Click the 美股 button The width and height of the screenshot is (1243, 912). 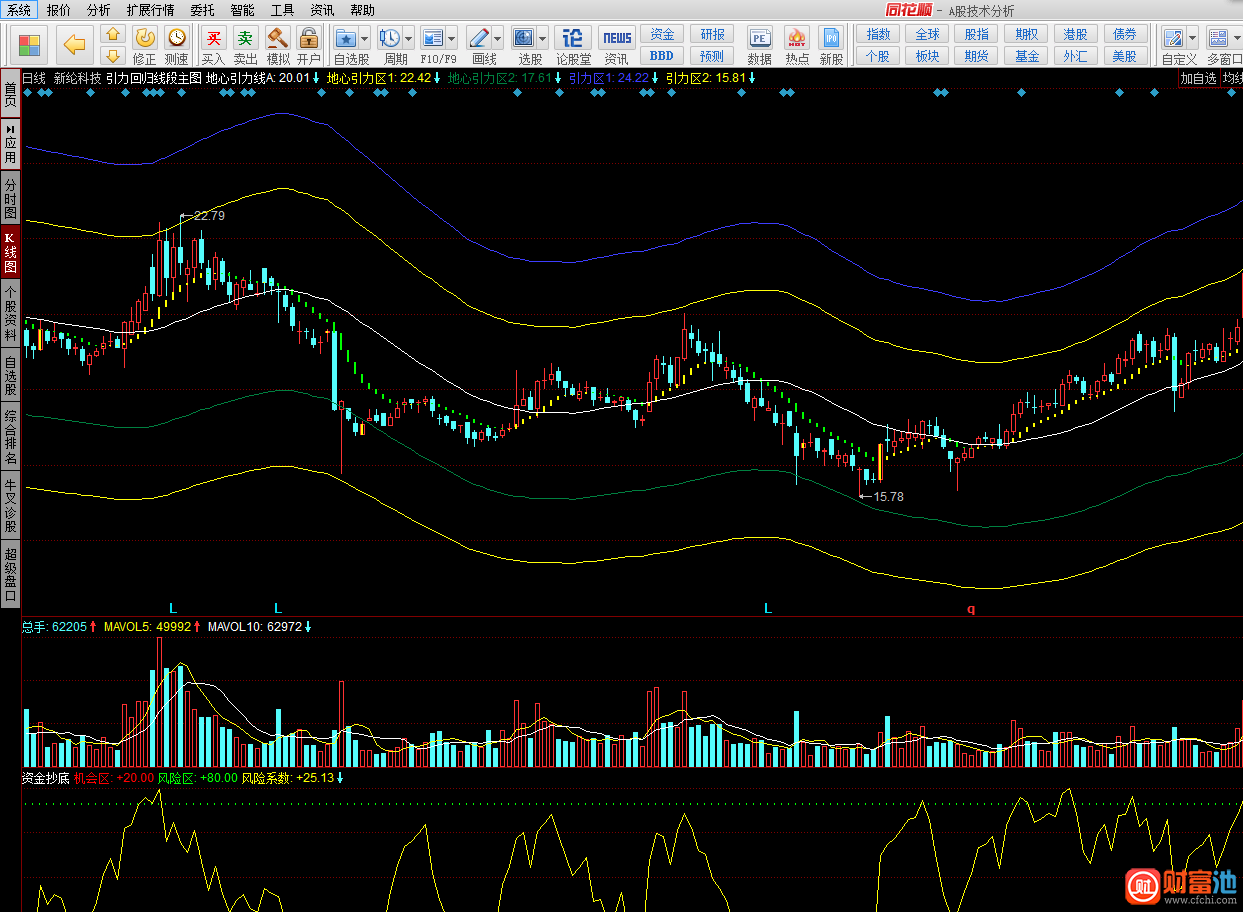coord(1124,56)
